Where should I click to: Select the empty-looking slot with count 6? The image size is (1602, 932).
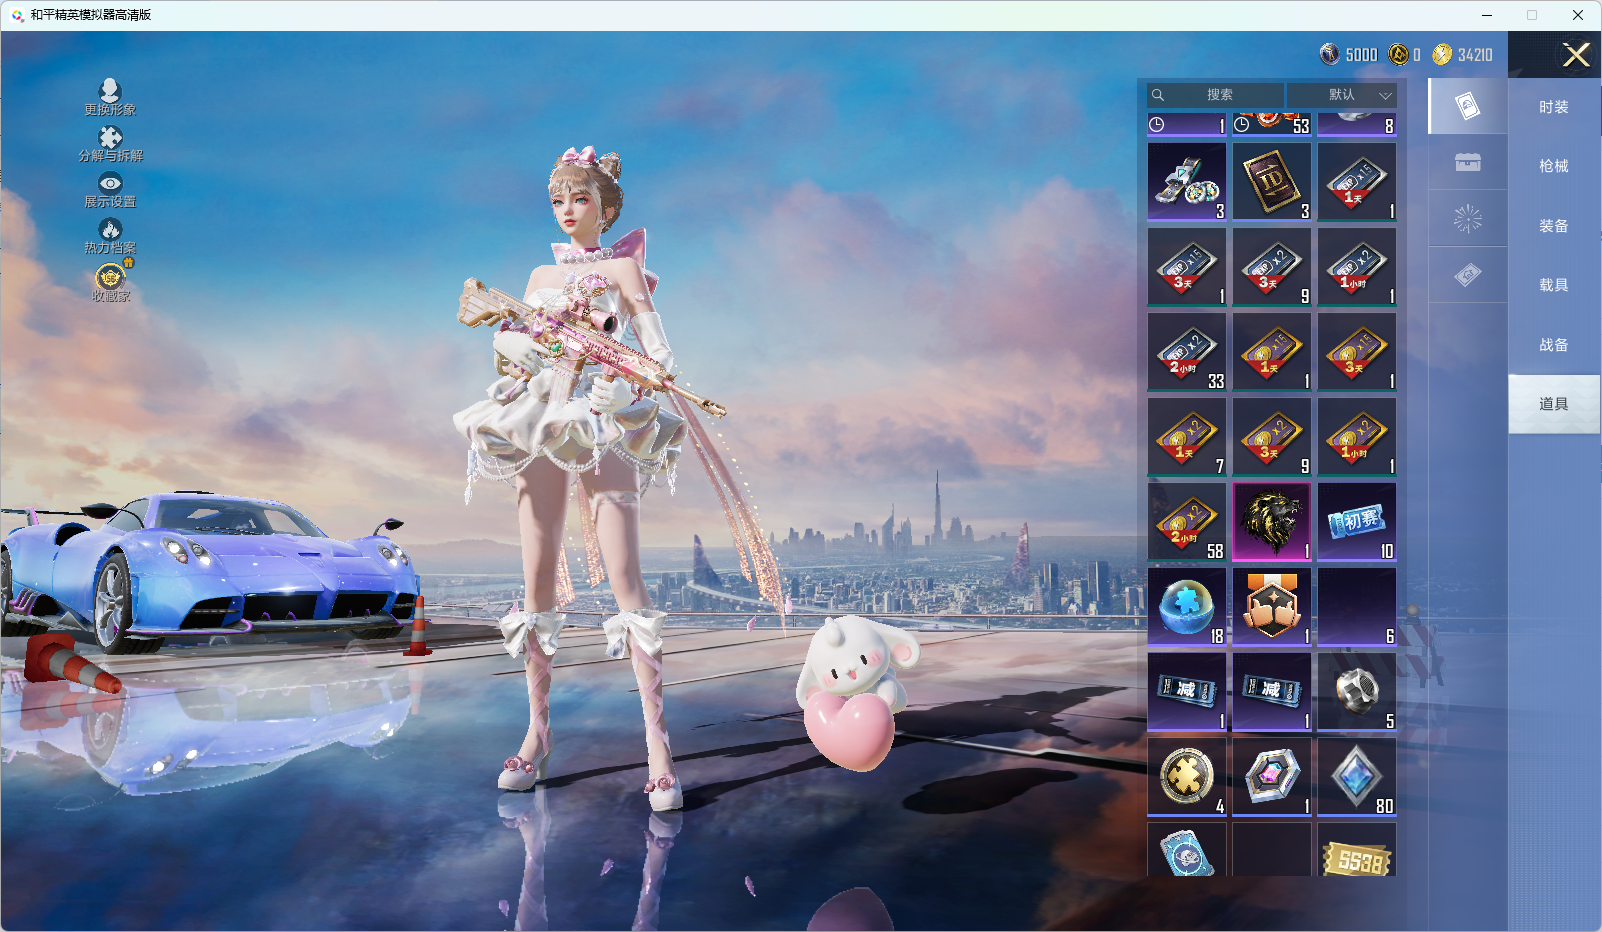pyautogui.click(x=1357, y=607)
